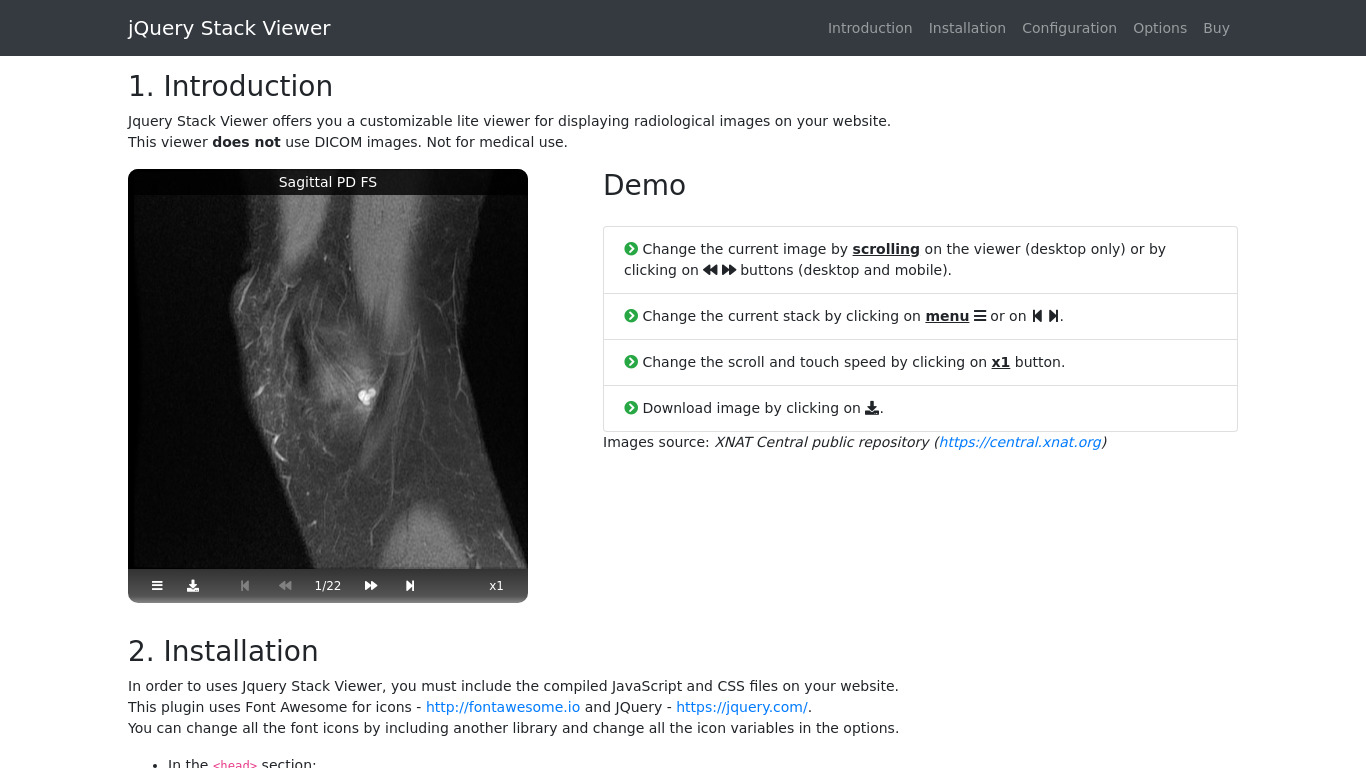Skip to next stack in viewer
This screenshot has height=768, width=1366.
410,586
